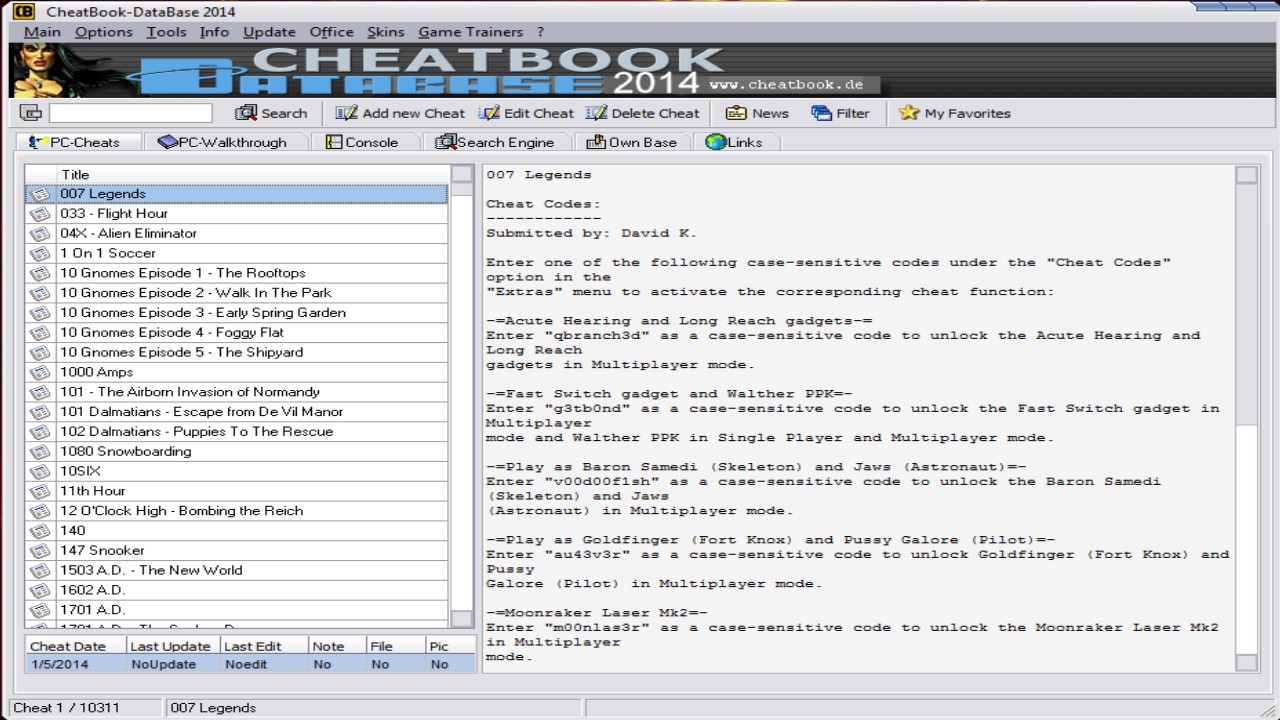Screen dimensions: 1280x720
Task: Open My Favorites star icon
Action: point(908,113)
